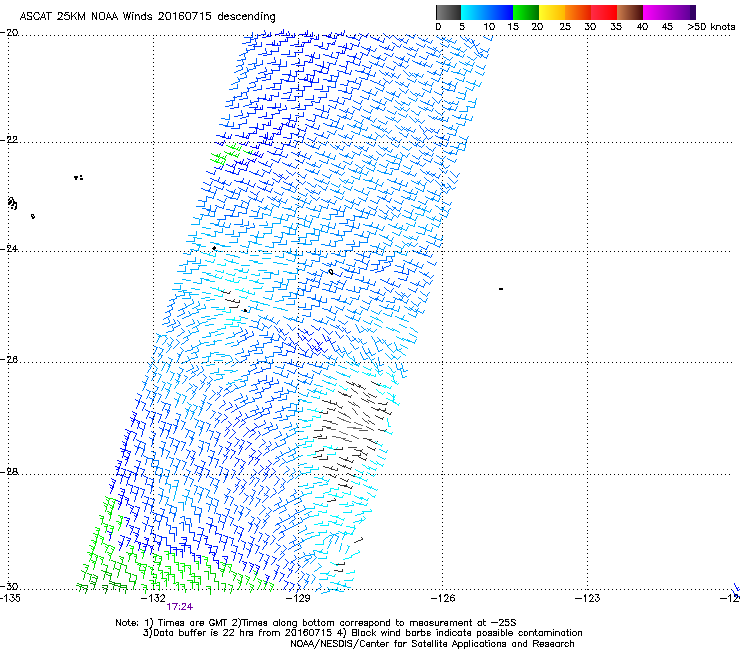Click the '-26' latitude axis label
This screenshot has height=650, width=740.
pyautogui.click(x=9, y=360)
